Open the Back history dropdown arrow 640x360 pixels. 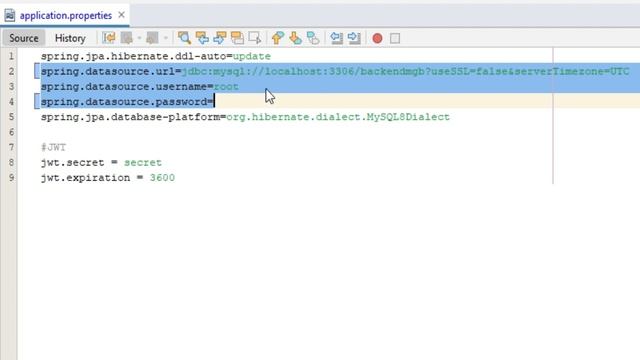pos(139,38)
